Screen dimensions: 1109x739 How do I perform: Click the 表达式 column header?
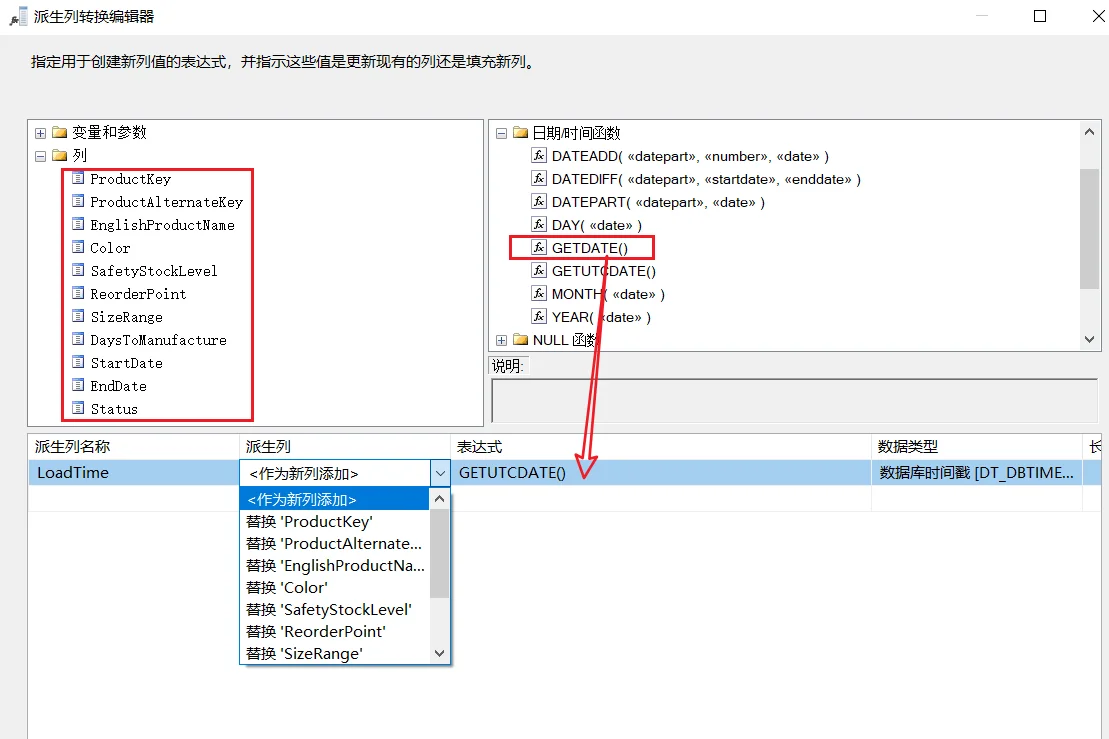click(661, 447)
